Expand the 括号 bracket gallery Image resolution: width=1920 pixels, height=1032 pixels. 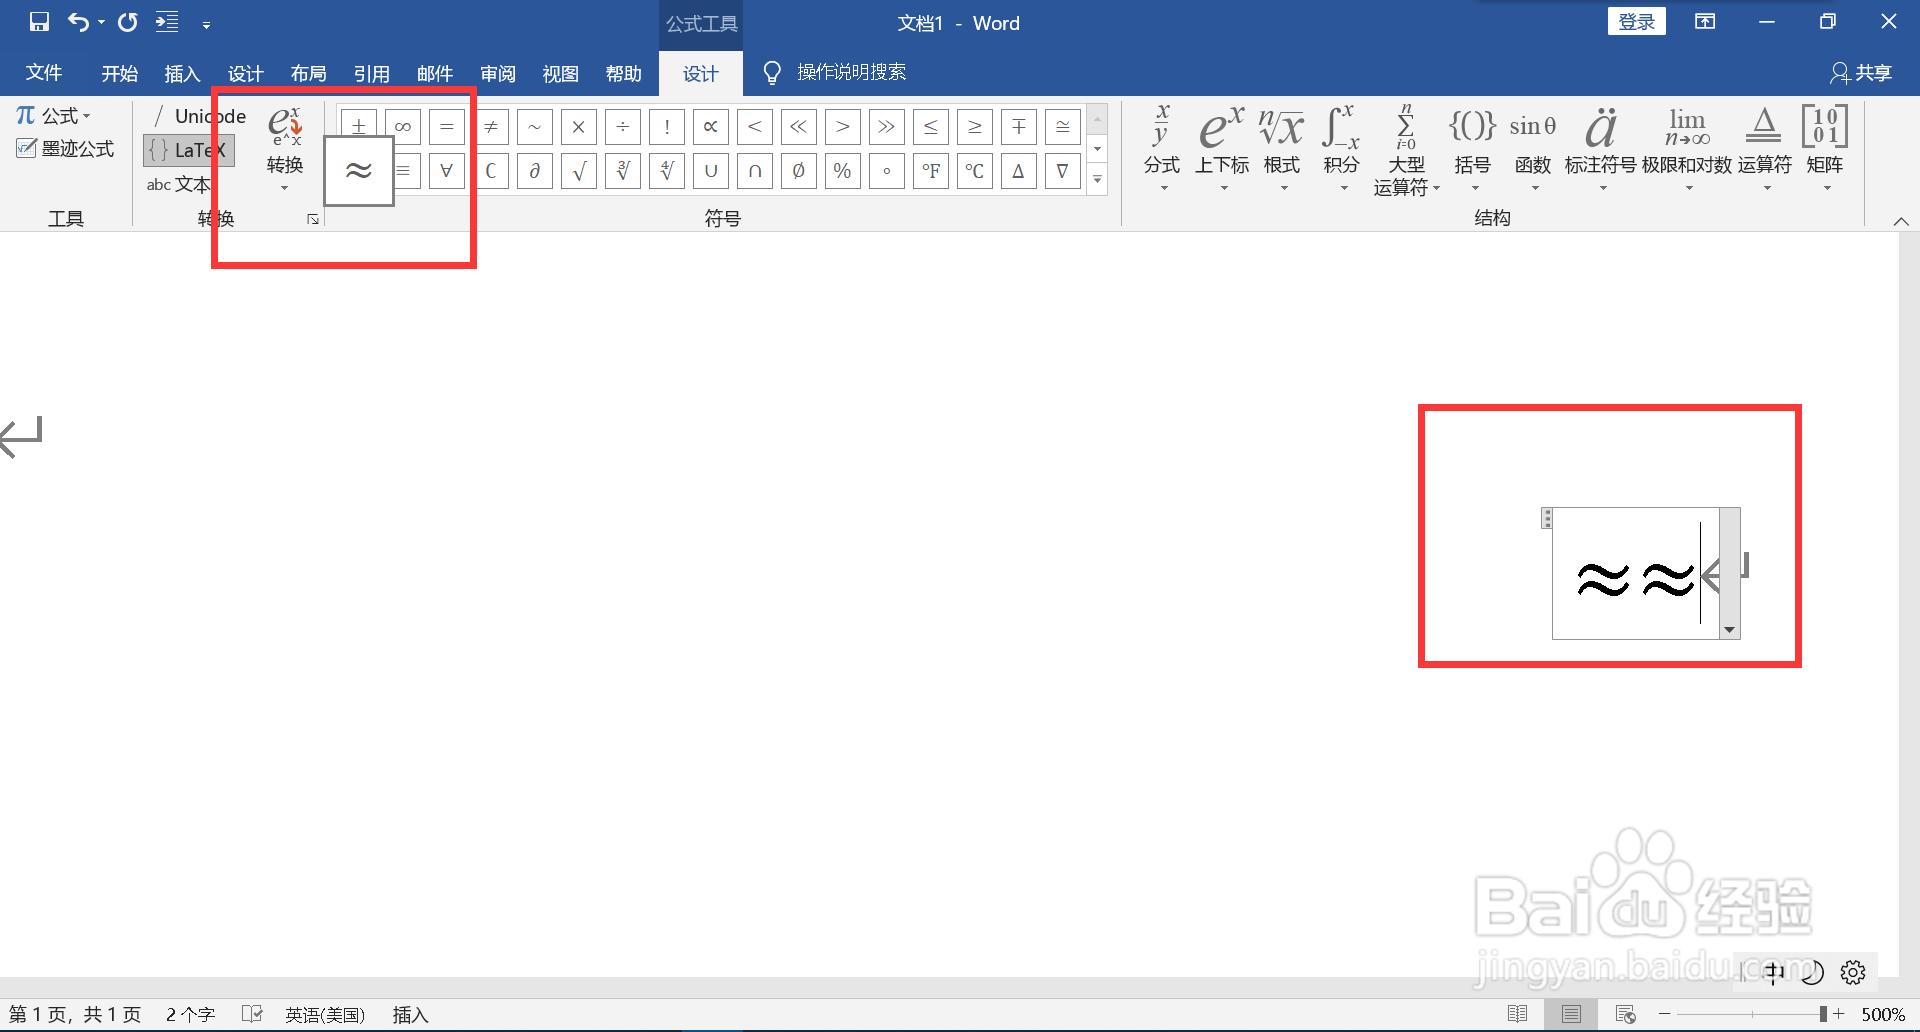tap(1472, 148)
